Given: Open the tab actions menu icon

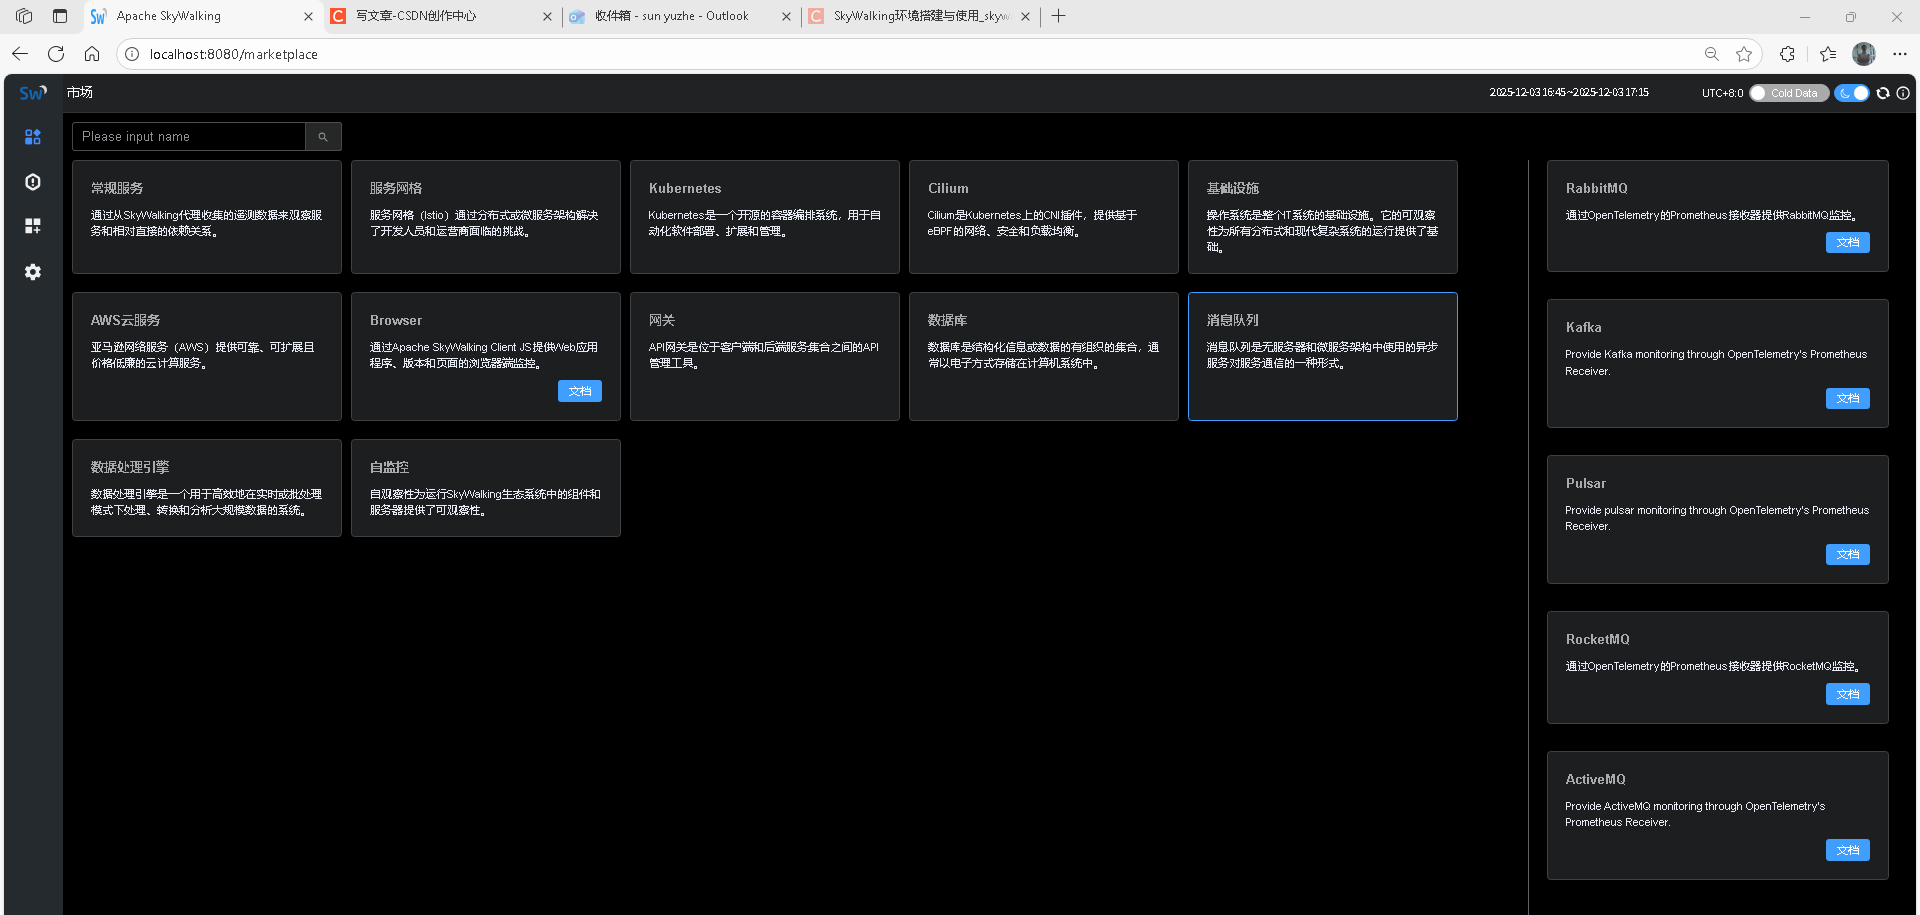Looking at the screenshot, I should click(60, 16).
